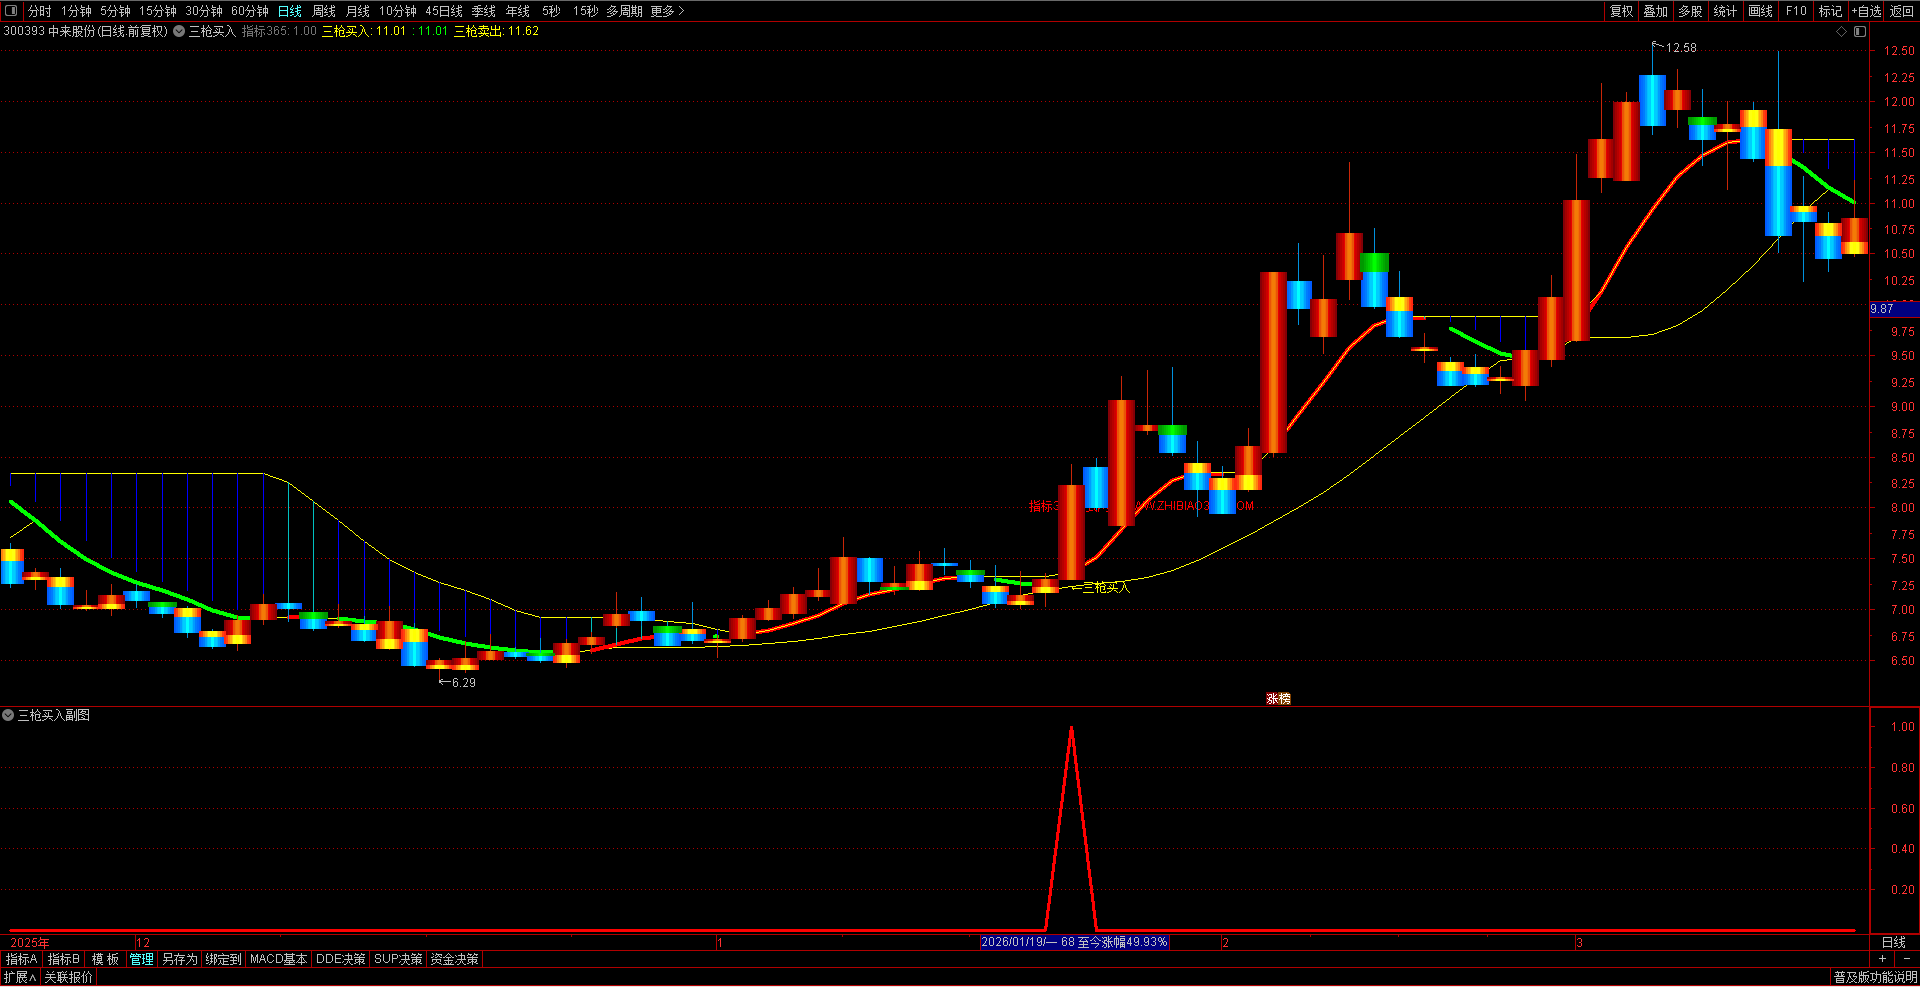Expand the 扩展 panel at bottom left

pyautogui.click(x=20, y=977)
